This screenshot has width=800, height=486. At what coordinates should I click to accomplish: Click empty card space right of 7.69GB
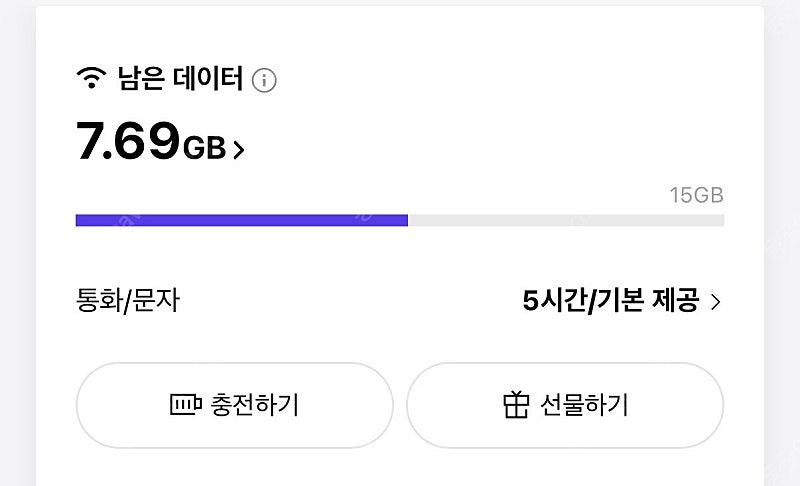pyautogui.click(x=485, y=143)
